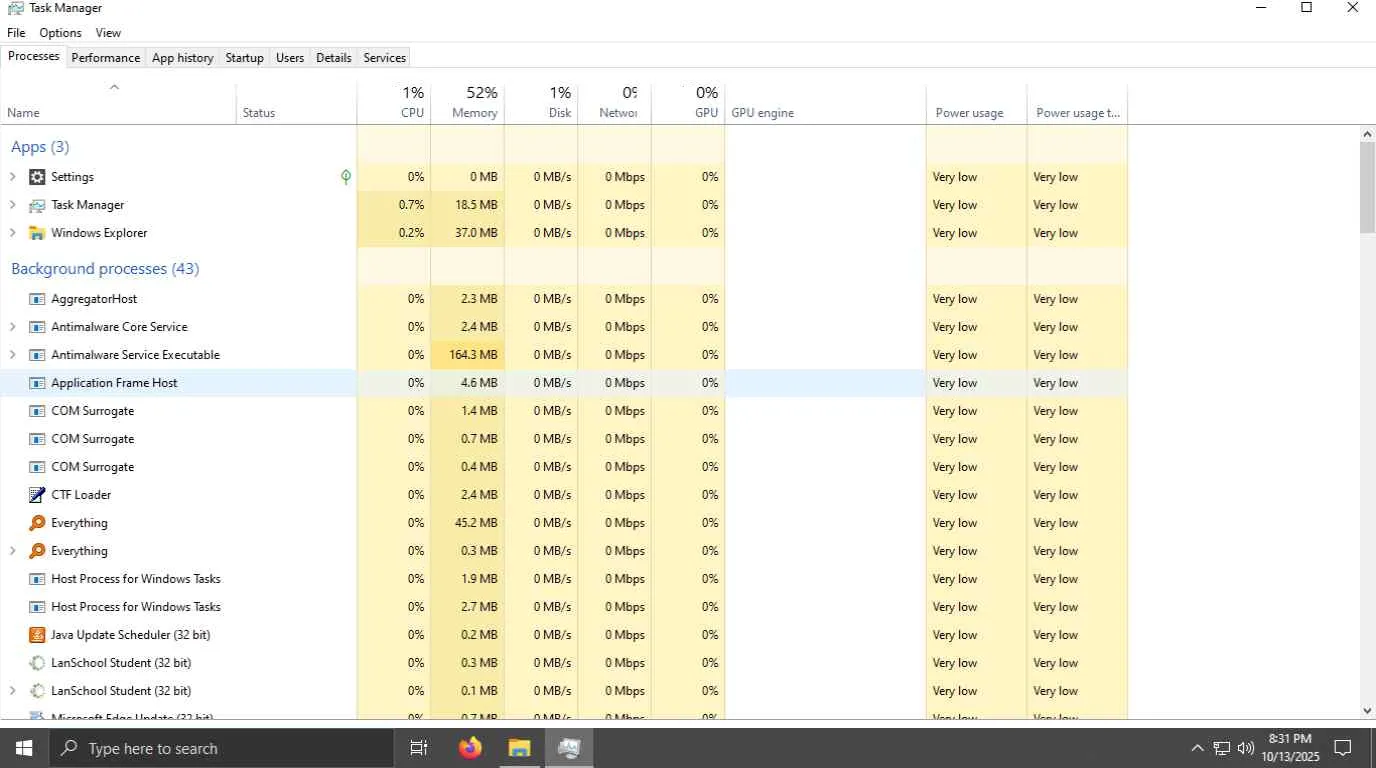
Task: Expand the LanSchool Student 0.1 MB row
Action: pyautogui.click(x=13, y=691)
